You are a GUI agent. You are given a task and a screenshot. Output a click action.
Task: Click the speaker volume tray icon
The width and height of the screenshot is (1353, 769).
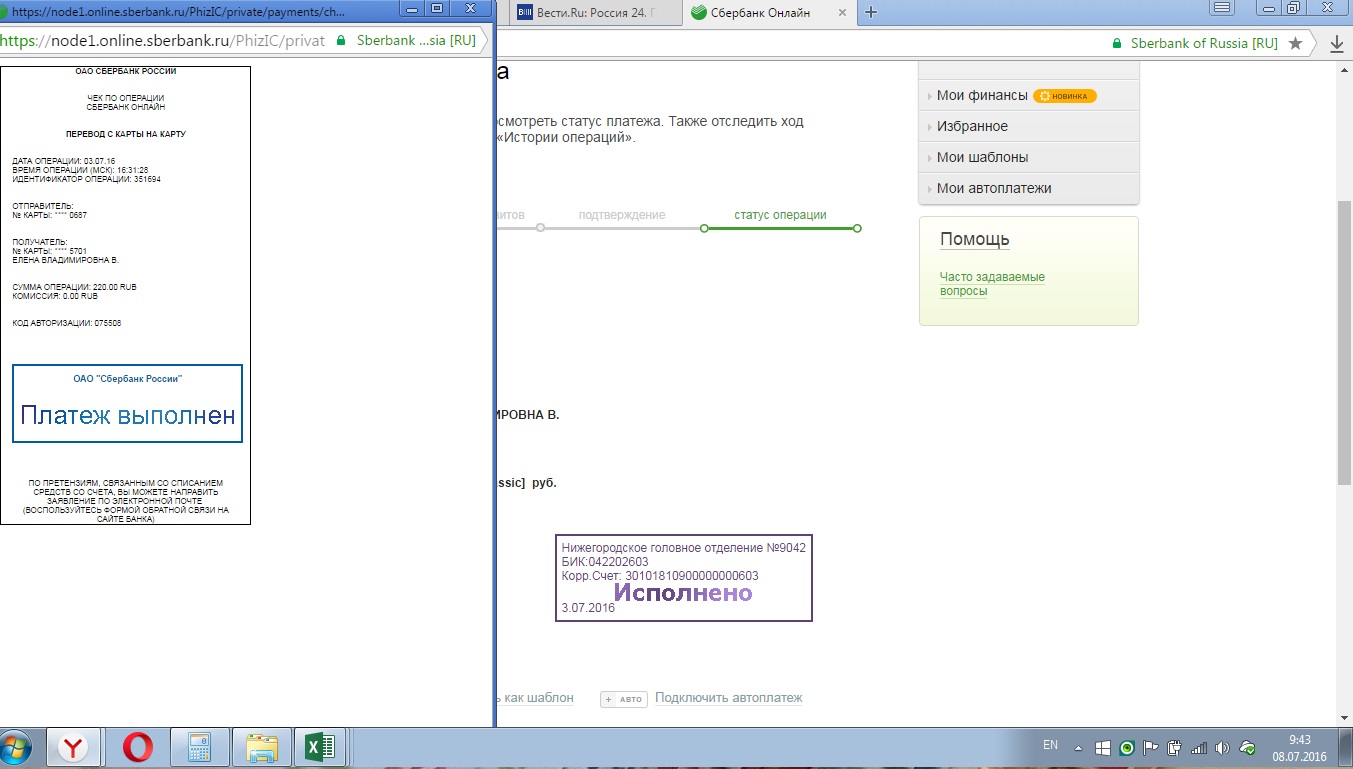(1222, 748)
